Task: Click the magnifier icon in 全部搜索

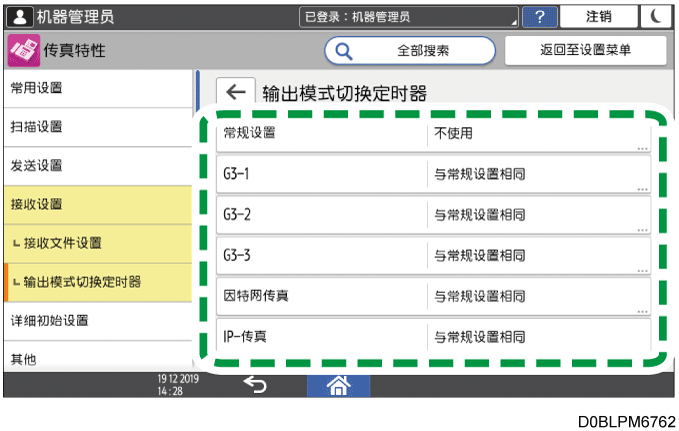Action: [x=343, y=50]
